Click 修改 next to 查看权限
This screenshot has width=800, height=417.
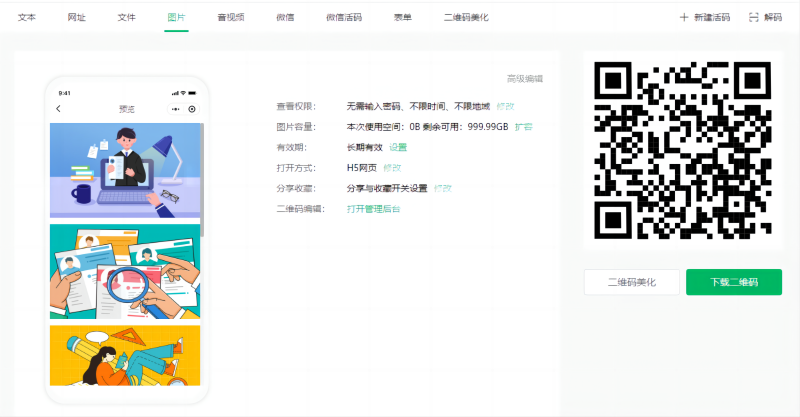coord(505,105)
